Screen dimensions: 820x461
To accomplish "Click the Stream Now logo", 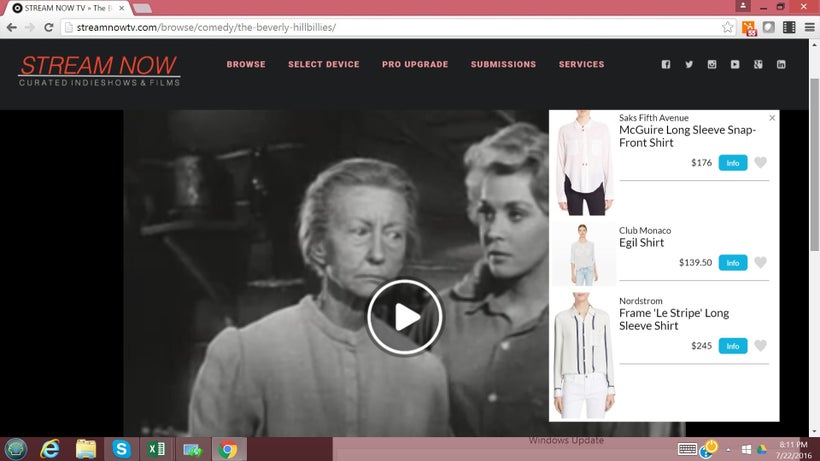I will (99, 71).
